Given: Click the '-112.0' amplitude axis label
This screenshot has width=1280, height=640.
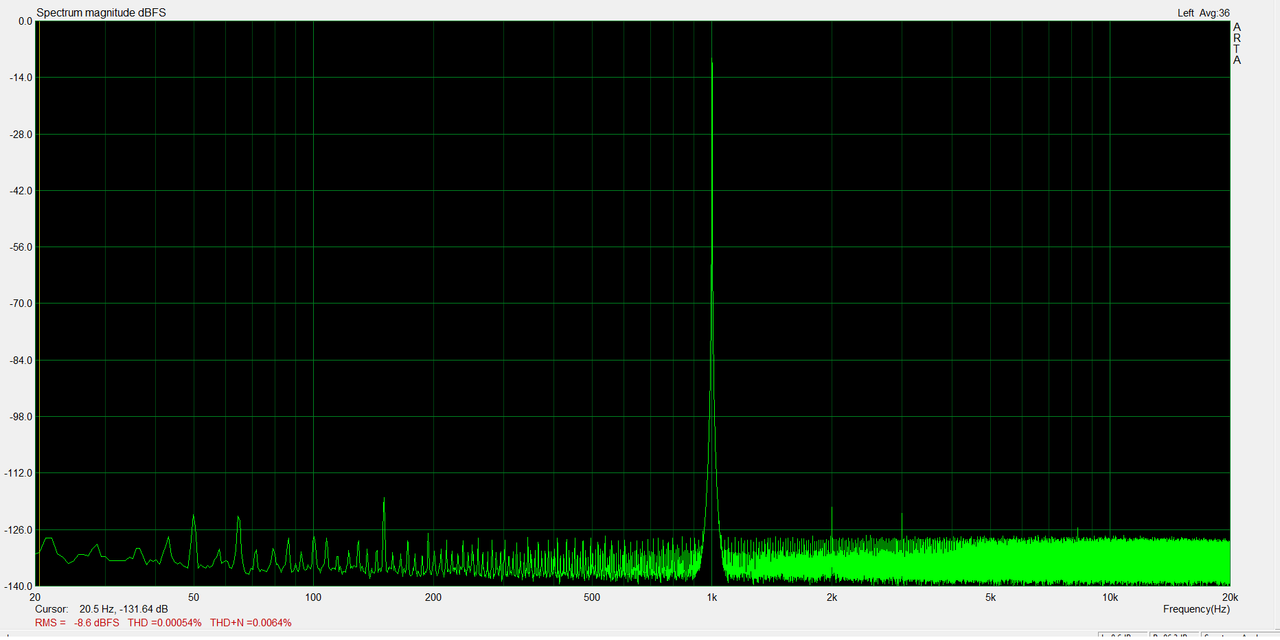Looking at the screenshot, I should [x=18, y=473].
